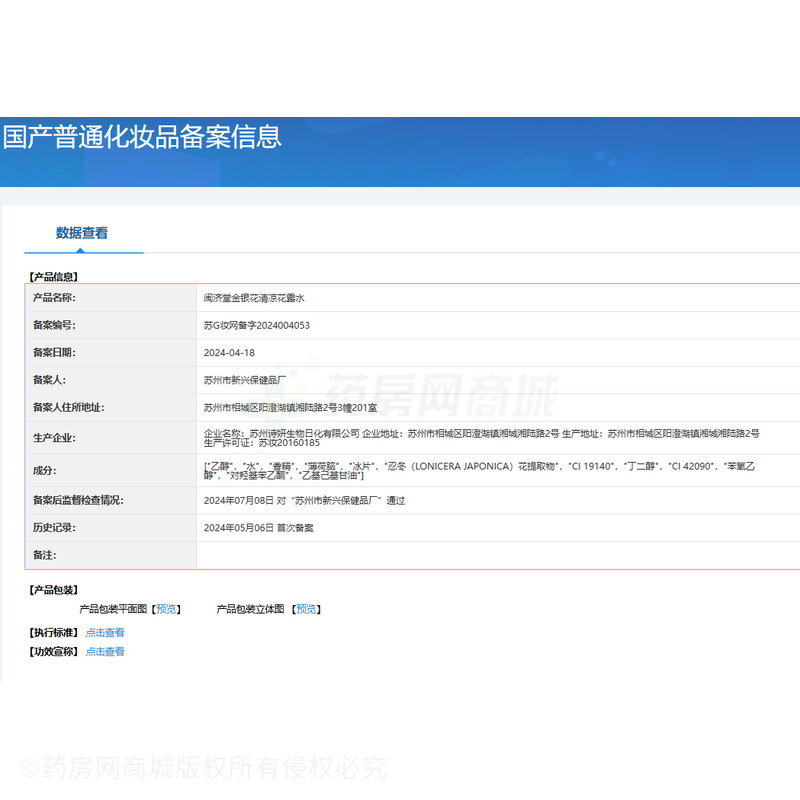Viewport: 800px width, 800px height.
Task: Click the 【产品信息】 section heading
Action: coord(53,276)
